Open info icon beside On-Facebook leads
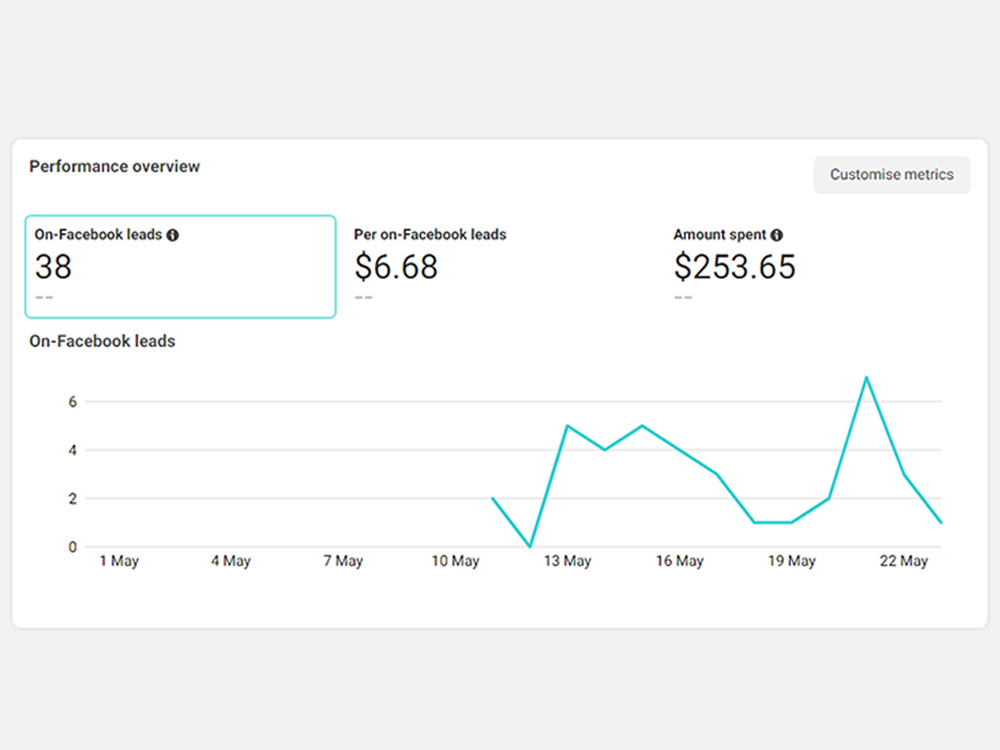 tap(173, 235)
